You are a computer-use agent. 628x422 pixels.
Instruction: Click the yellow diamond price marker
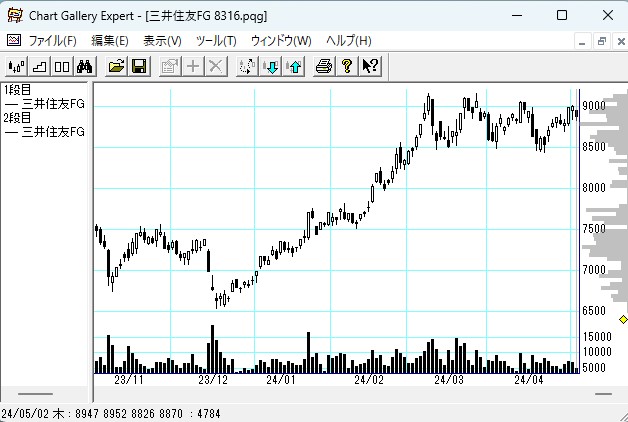click(622, 319)
